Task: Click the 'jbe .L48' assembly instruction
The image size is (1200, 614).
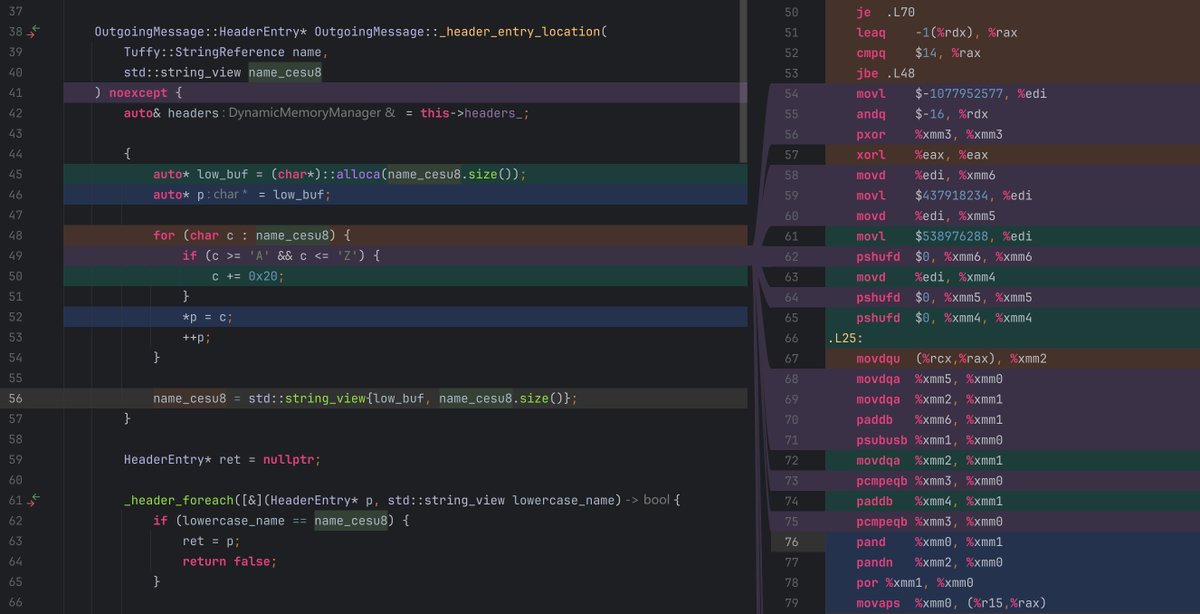Action: pos(885,73)
